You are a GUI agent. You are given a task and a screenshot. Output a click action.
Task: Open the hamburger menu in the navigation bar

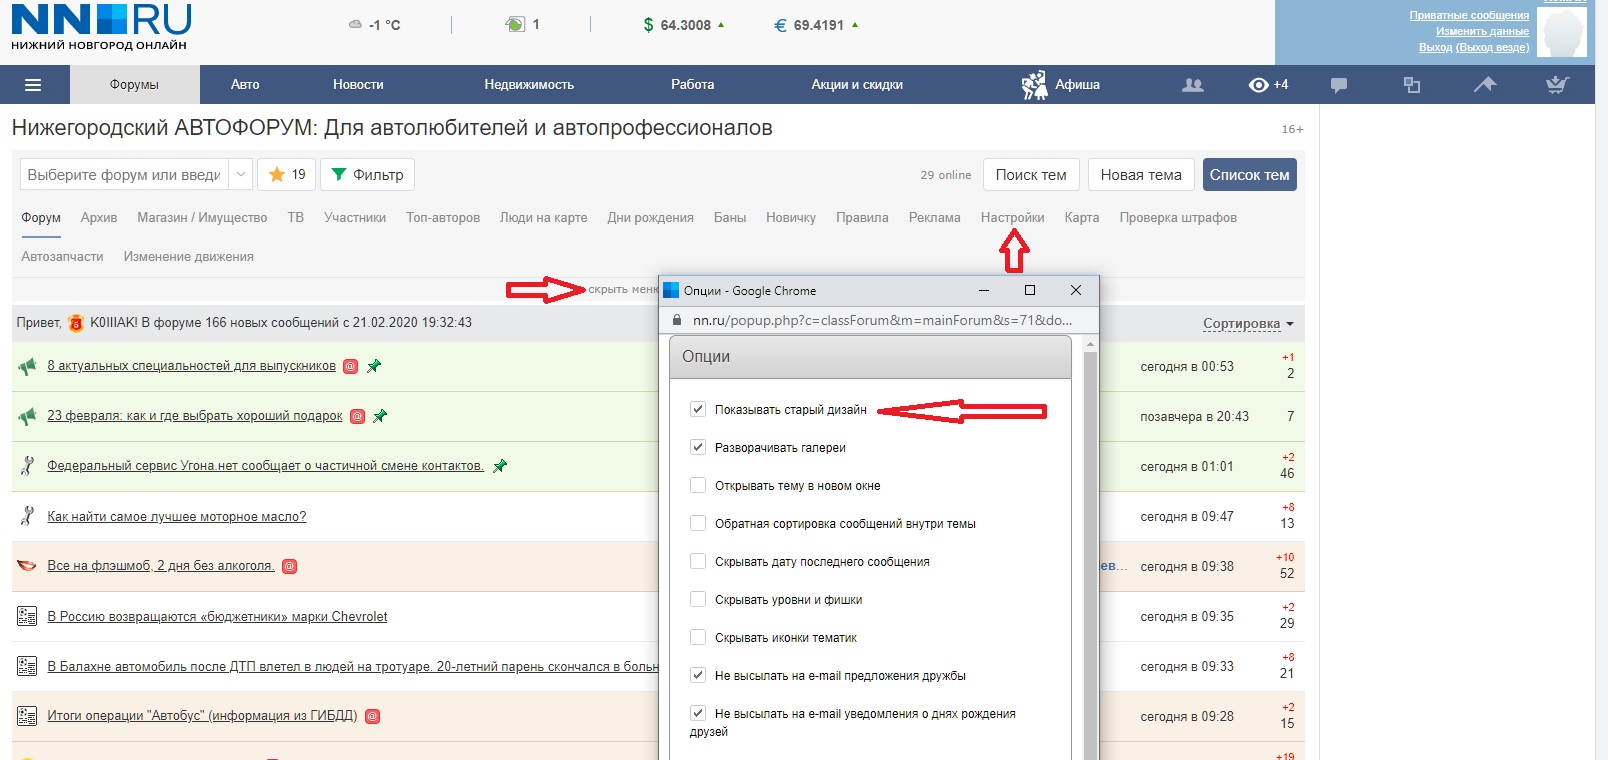[33, 85]
